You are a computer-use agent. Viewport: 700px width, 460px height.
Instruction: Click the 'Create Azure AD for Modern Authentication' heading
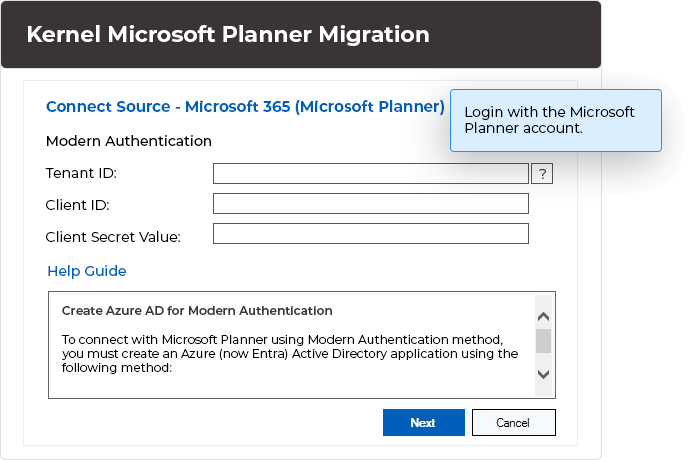pyautogui.click(x=197, y=311)
